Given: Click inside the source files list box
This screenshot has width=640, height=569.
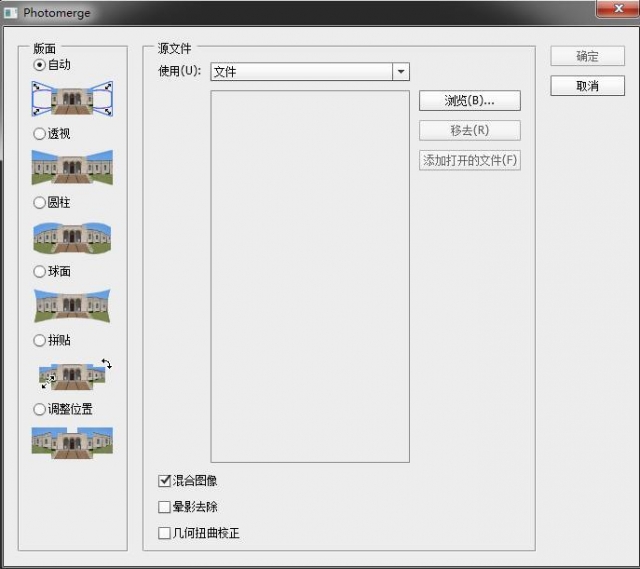Looking at the screenshot, I should (310, 277).
